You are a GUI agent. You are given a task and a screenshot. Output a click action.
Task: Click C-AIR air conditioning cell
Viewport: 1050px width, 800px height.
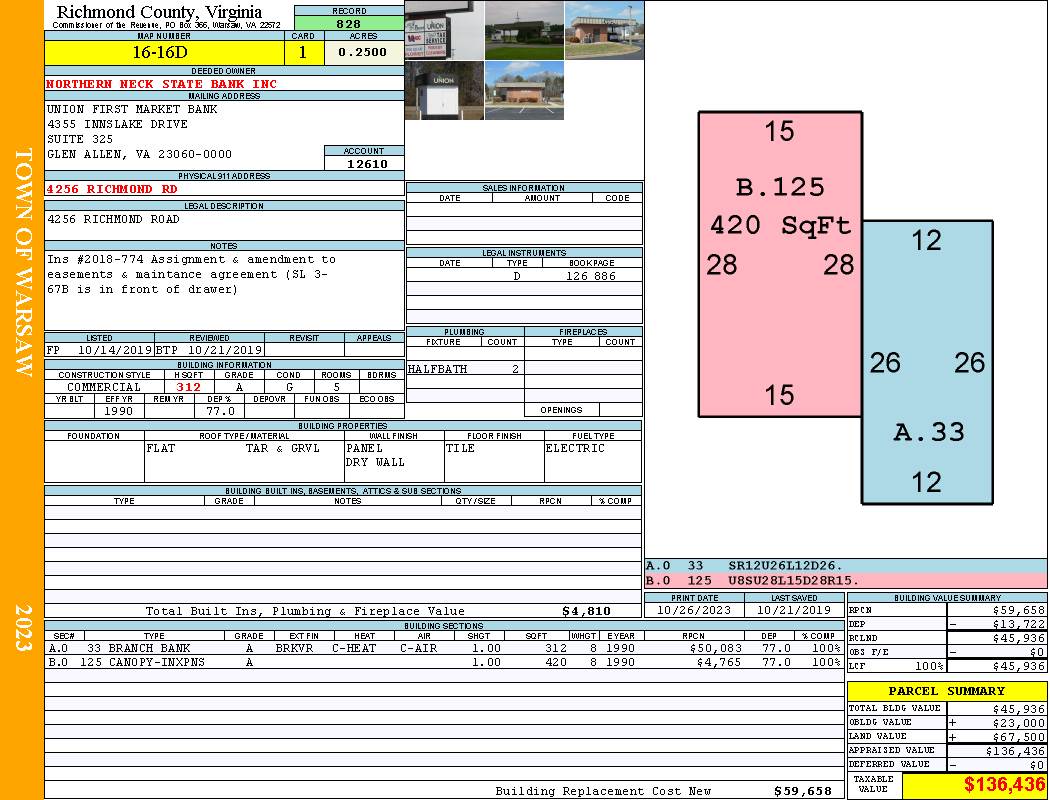point(419,648)
